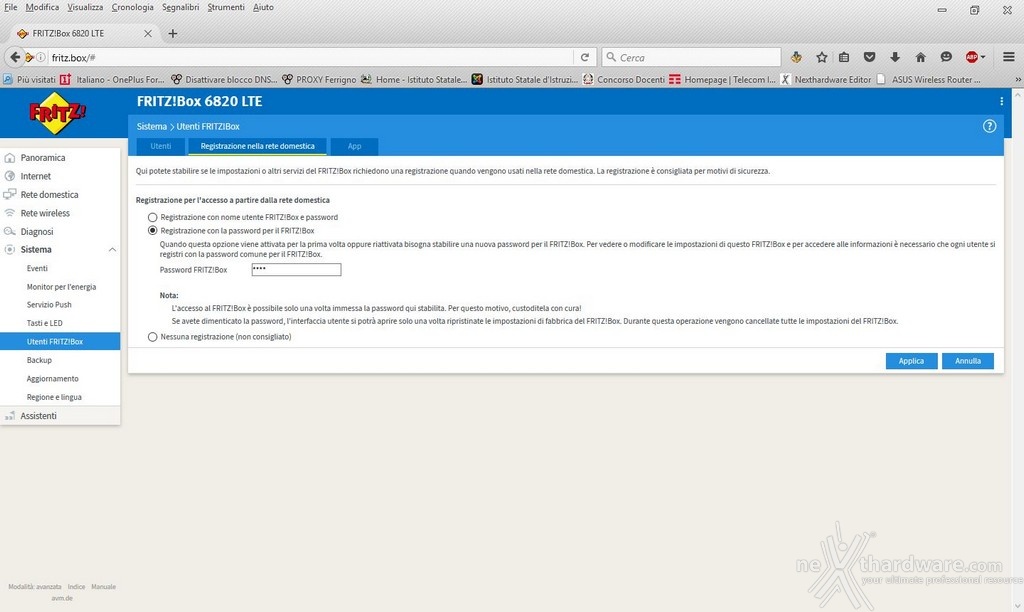Collapse the Sistema menu section

pyautogui.click(x=112, y=250)
